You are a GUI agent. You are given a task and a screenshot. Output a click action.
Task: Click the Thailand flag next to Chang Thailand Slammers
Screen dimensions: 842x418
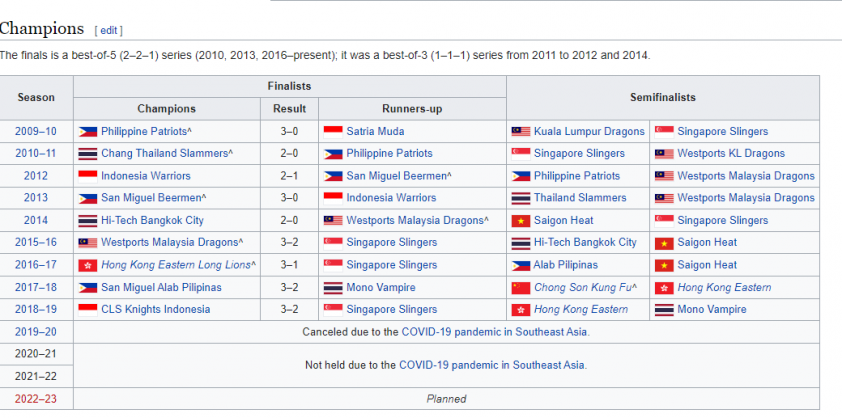pyautogui.click(x=88, y=154)
